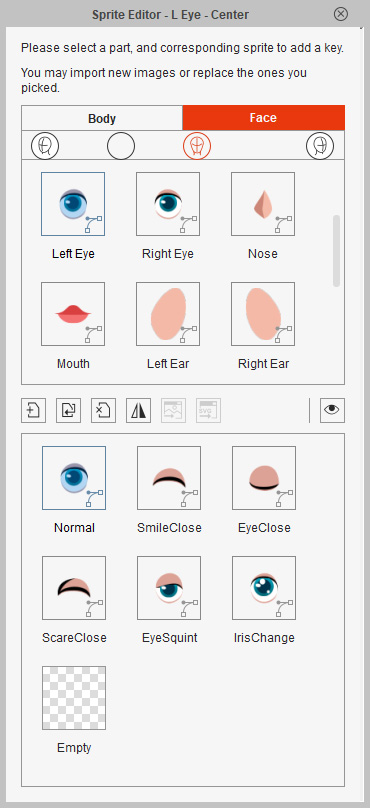Viewport: 370px width, 808px height.
Task: Click the "Nose" label text
Action: [x=263, y=254]
